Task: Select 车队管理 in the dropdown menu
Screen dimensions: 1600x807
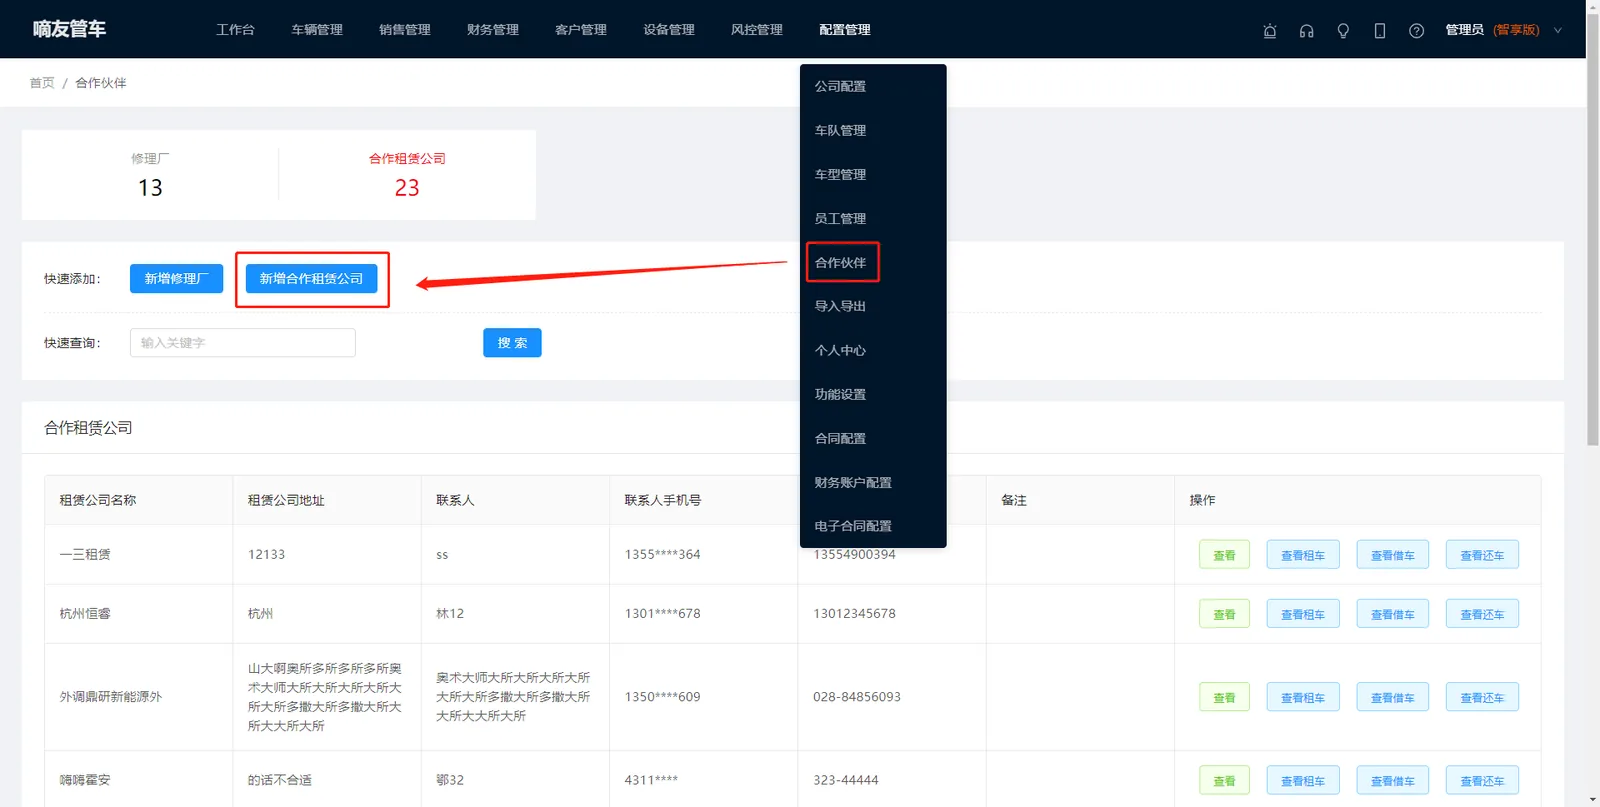Action: point(873,130)
